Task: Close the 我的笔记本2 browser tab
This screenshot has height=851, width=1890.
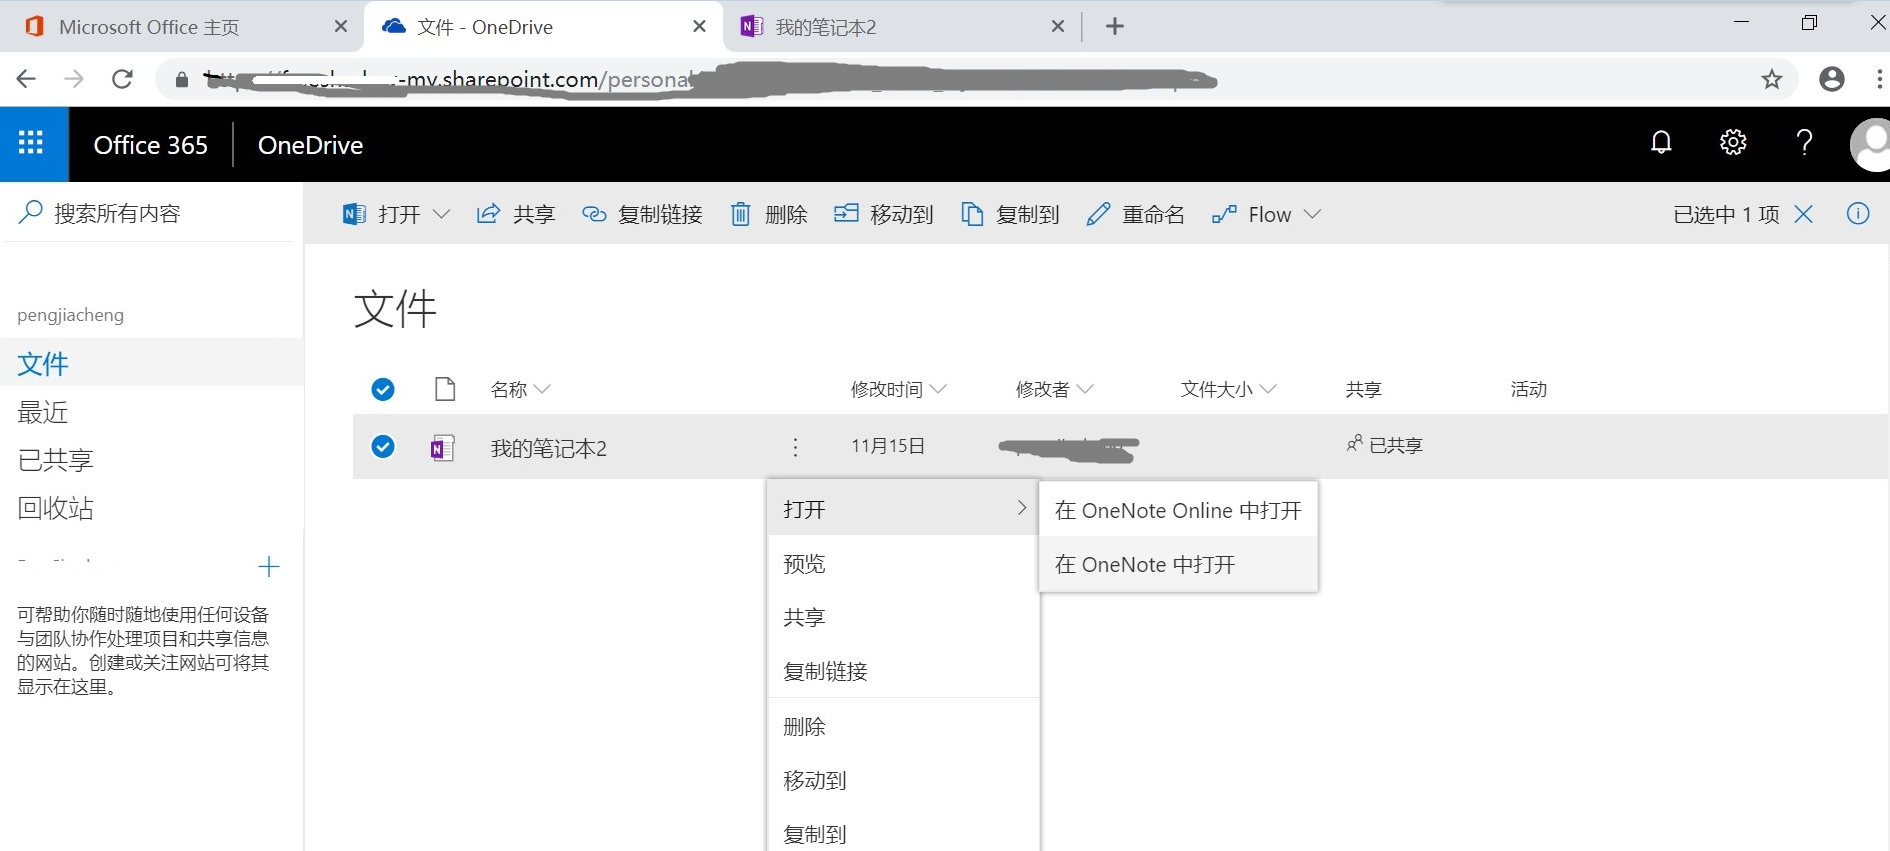Action: pyautogui.click(x=1058, y=26)
